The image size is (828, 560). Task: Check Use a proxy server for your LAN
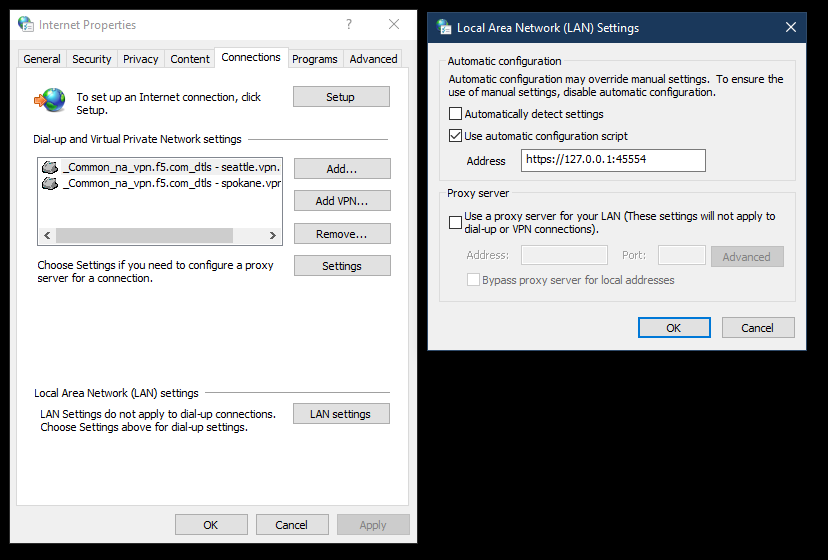point(455,222)
